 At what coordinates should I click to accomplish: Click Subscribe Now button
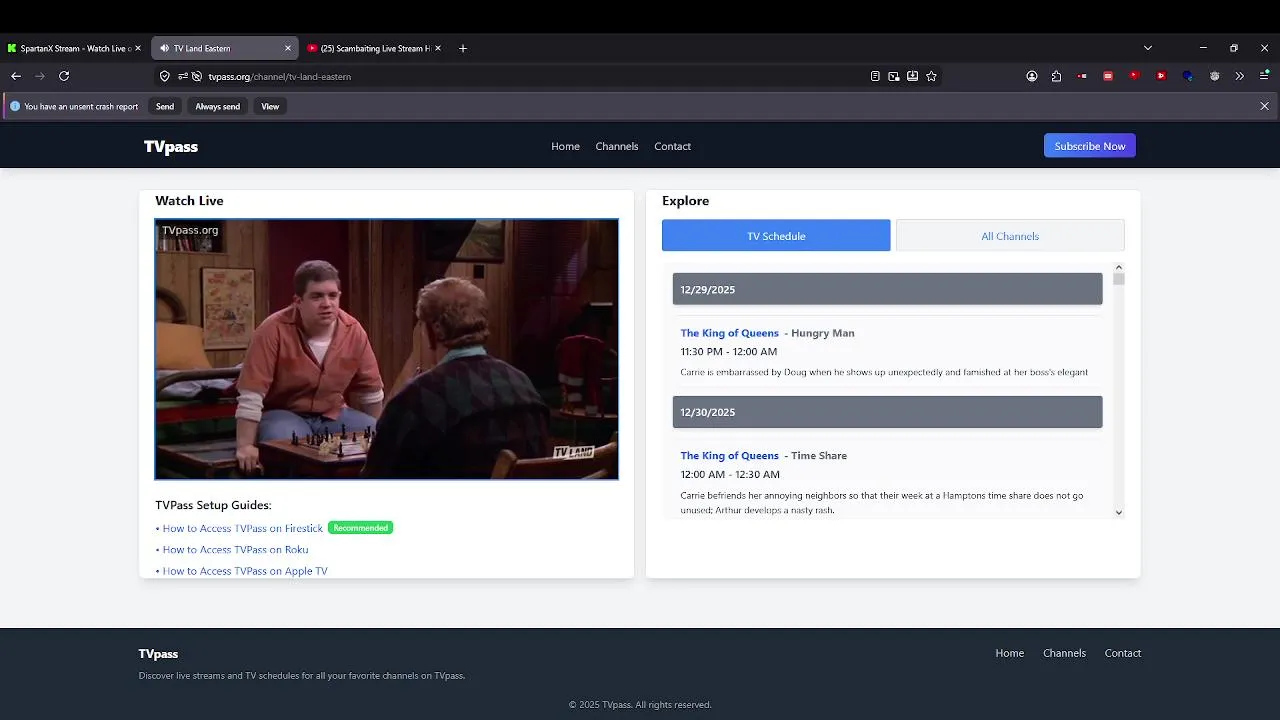click(1090, 146)
